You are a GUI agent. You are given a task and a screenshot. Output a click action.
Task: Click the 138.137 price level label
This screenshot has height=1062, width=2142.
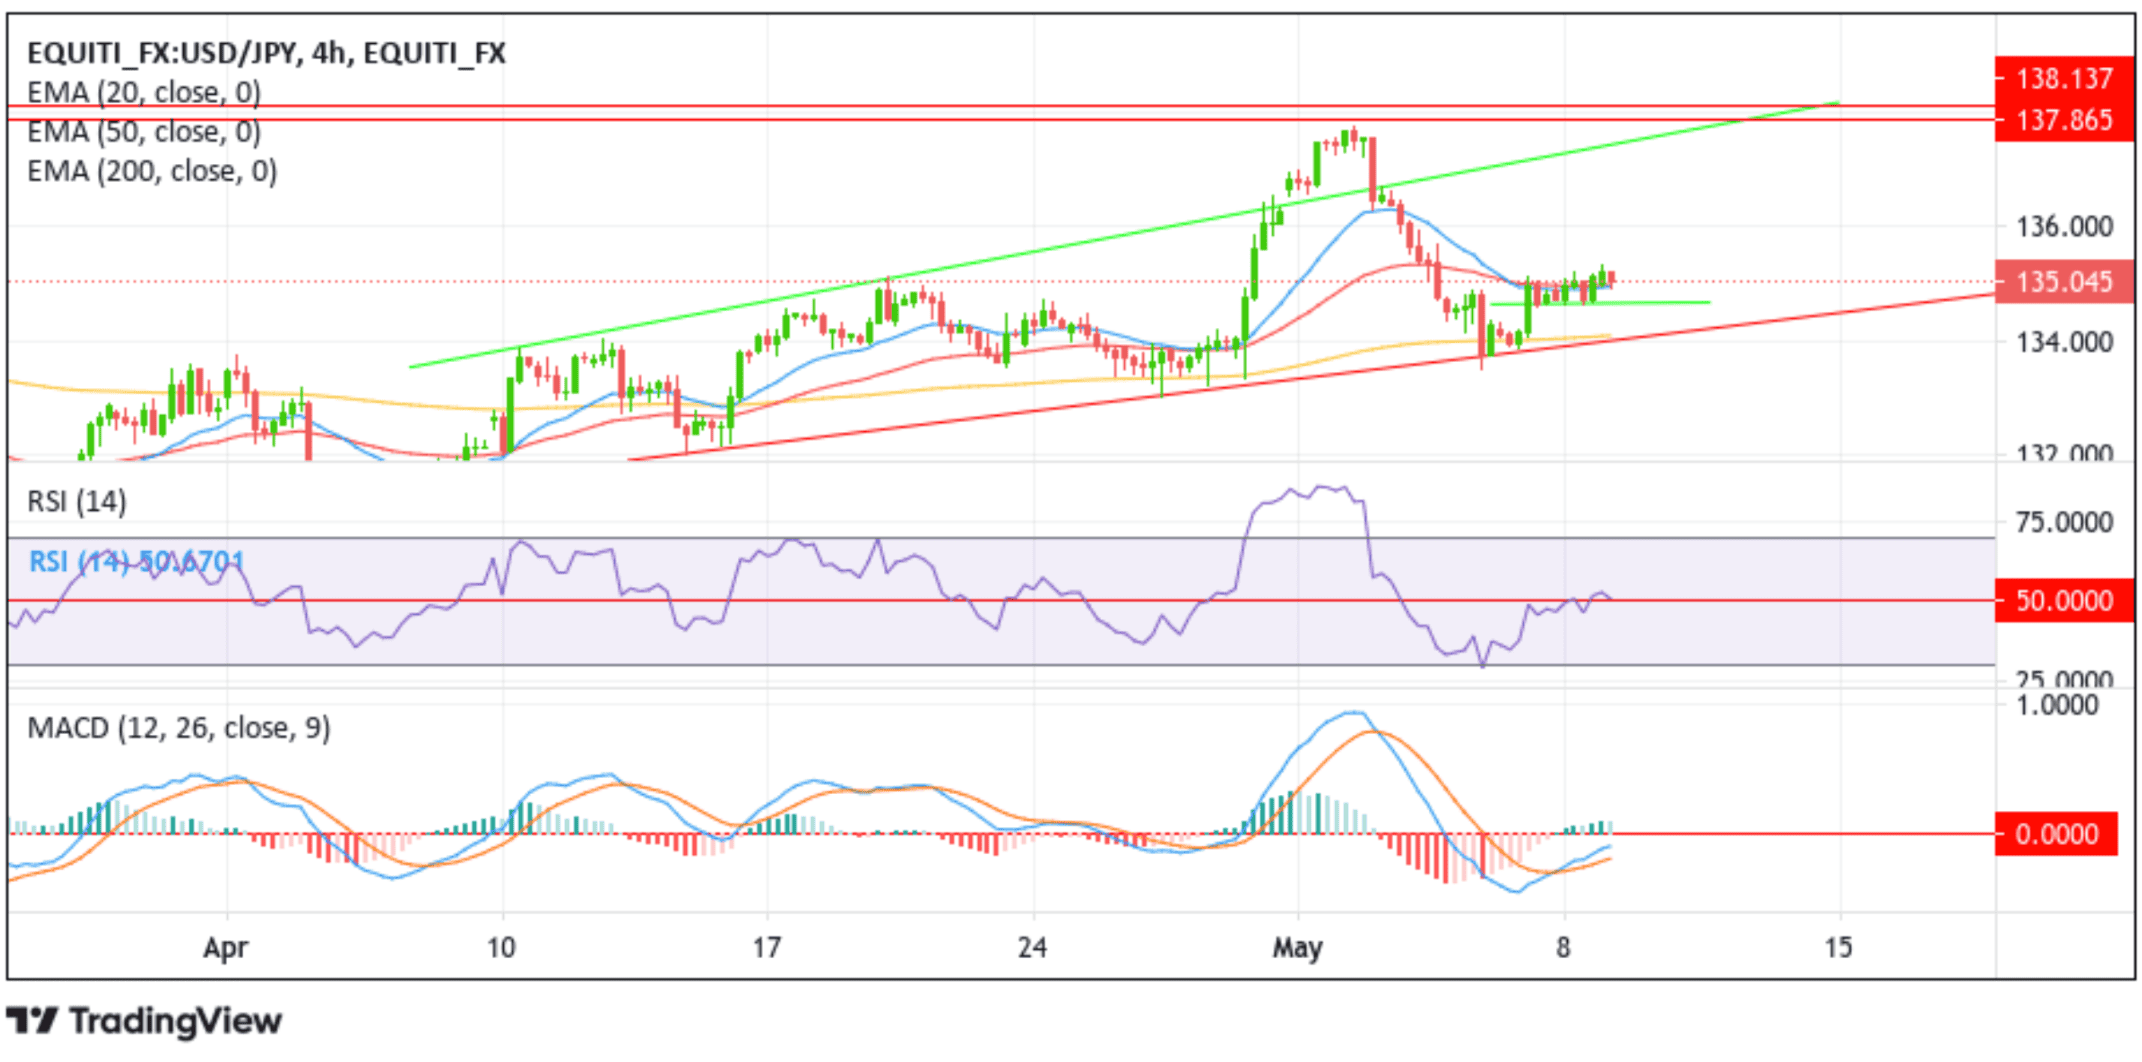click(2064, 78)
